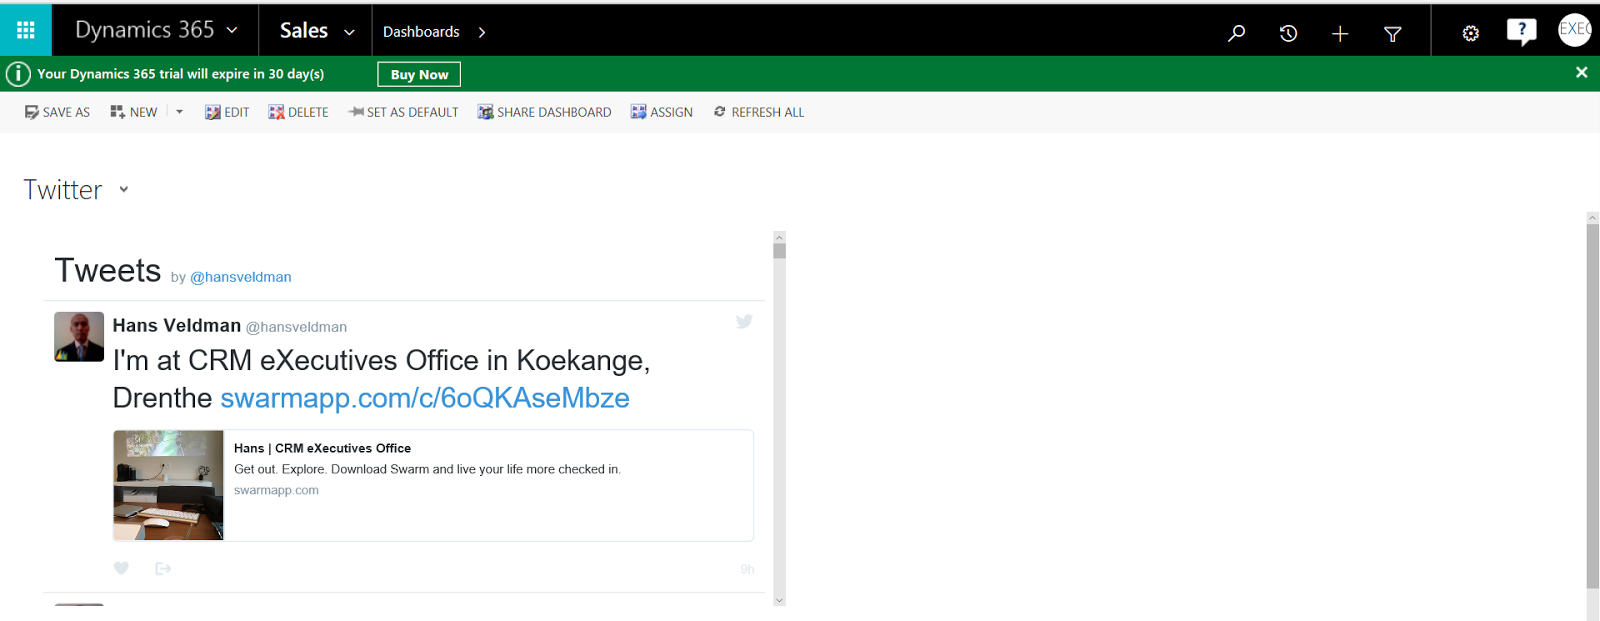Click Assign in the command bar
Image resolution: width=1600 pixels, height=621 pixels.
point(661,112)
